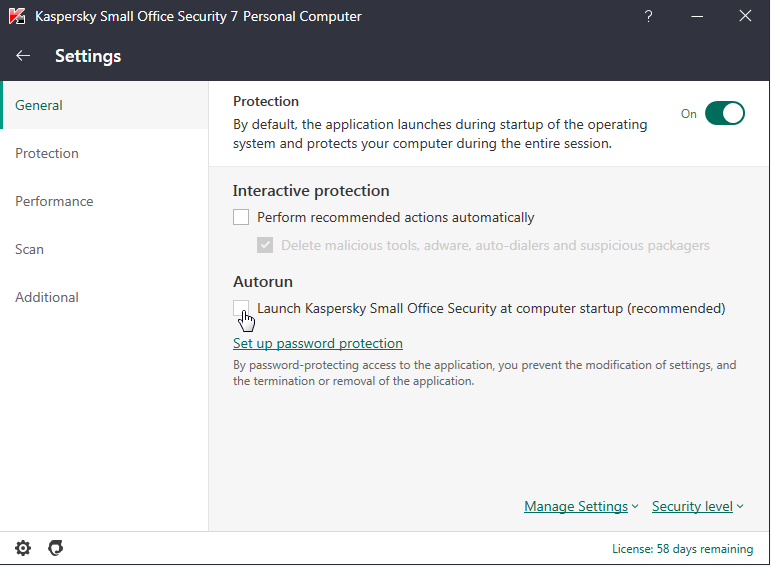Expand the Manage Settings dropdown
The width and height of the screenshot is (771, 567).
[x=580, y=506]
